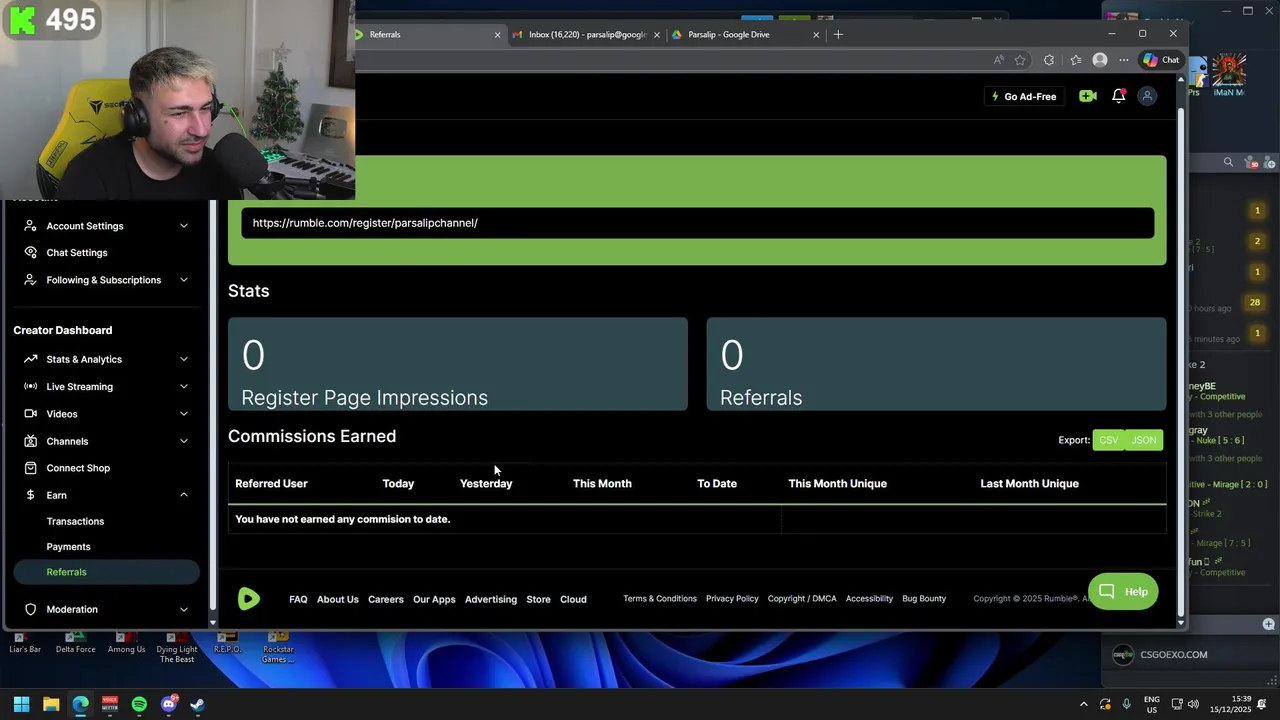Screen dimensions: 1280x720
Task: Click the Microsoft Edge taskbar icon
Action: [x=80, y=704]
